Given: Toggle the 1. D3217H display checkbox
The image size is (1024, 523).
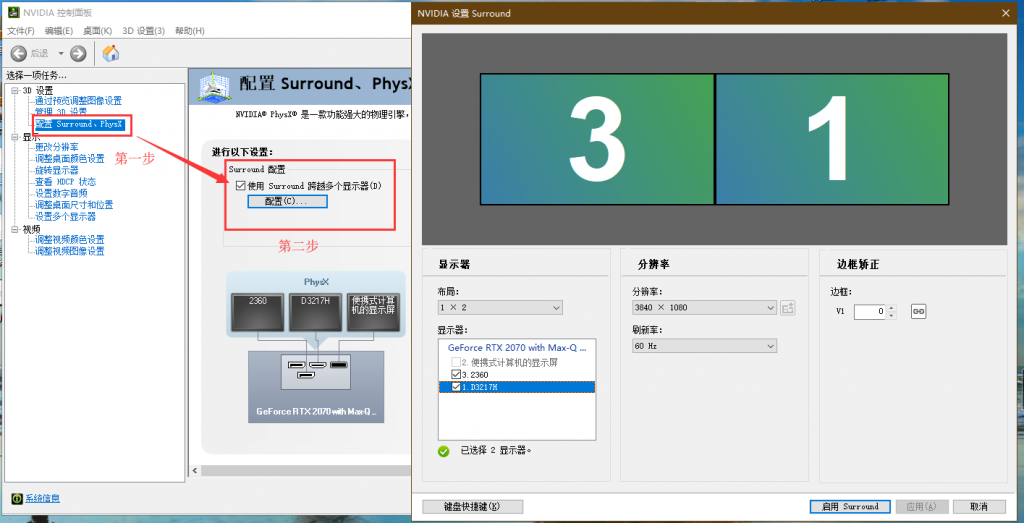Looking at the screenshot, I should 457,387.
